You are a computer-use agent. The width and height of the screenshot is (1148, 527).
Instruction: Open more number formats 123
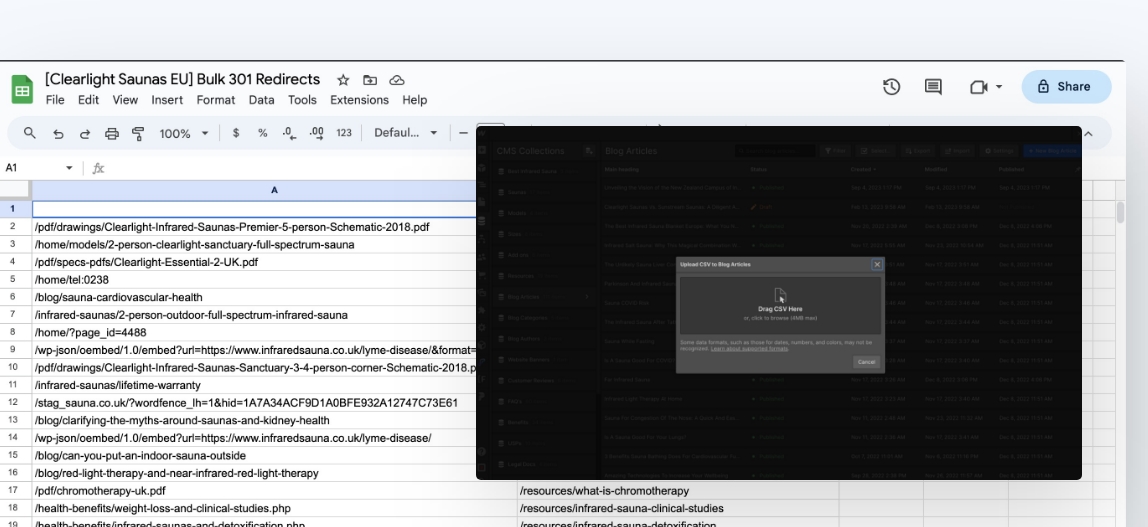pos(343,132)
